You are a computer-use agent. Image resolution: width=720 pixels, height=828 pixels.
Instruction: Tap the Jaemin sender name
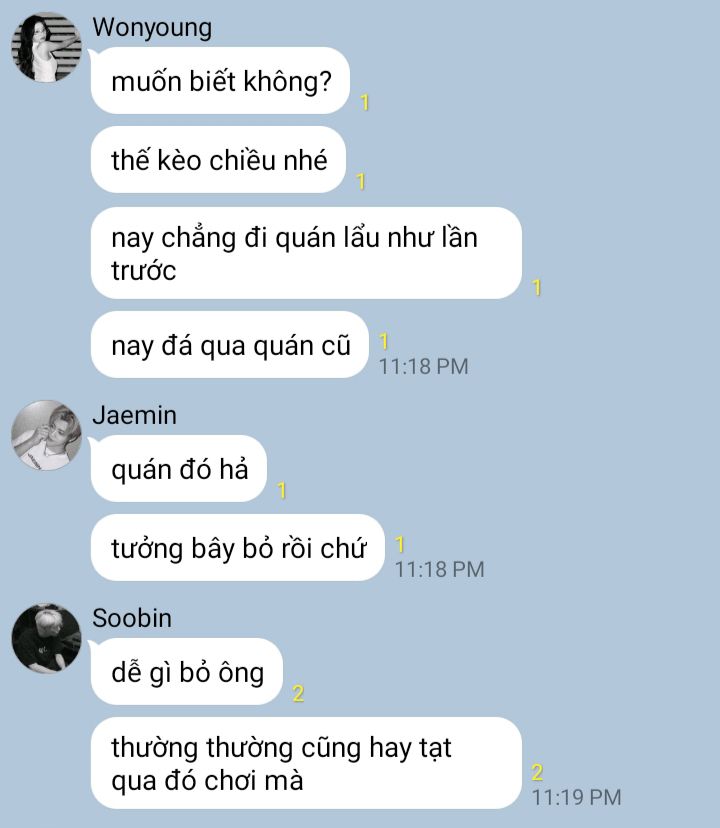[134, 415]
